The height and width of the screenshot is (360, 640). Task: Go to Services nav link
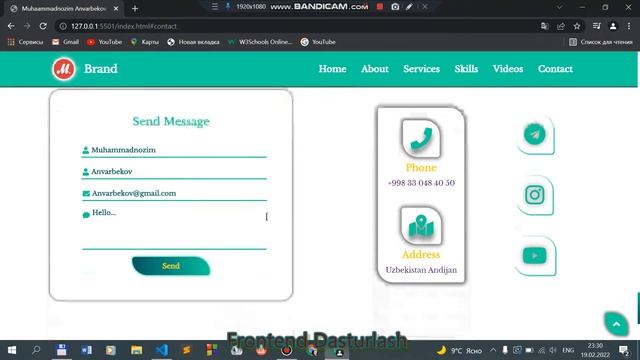click(422, 69)
